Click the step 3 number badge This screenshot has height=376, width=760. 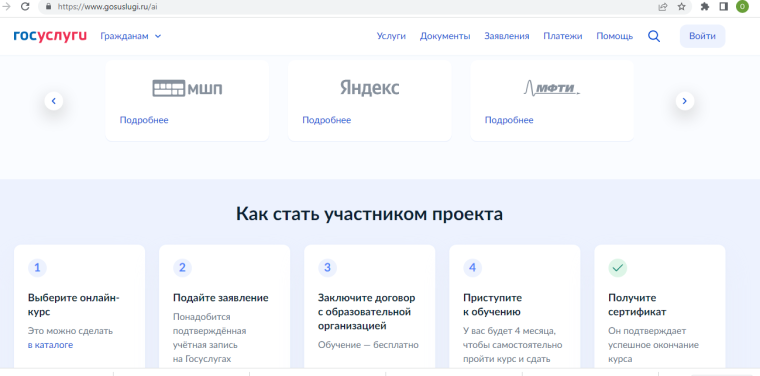327,267
